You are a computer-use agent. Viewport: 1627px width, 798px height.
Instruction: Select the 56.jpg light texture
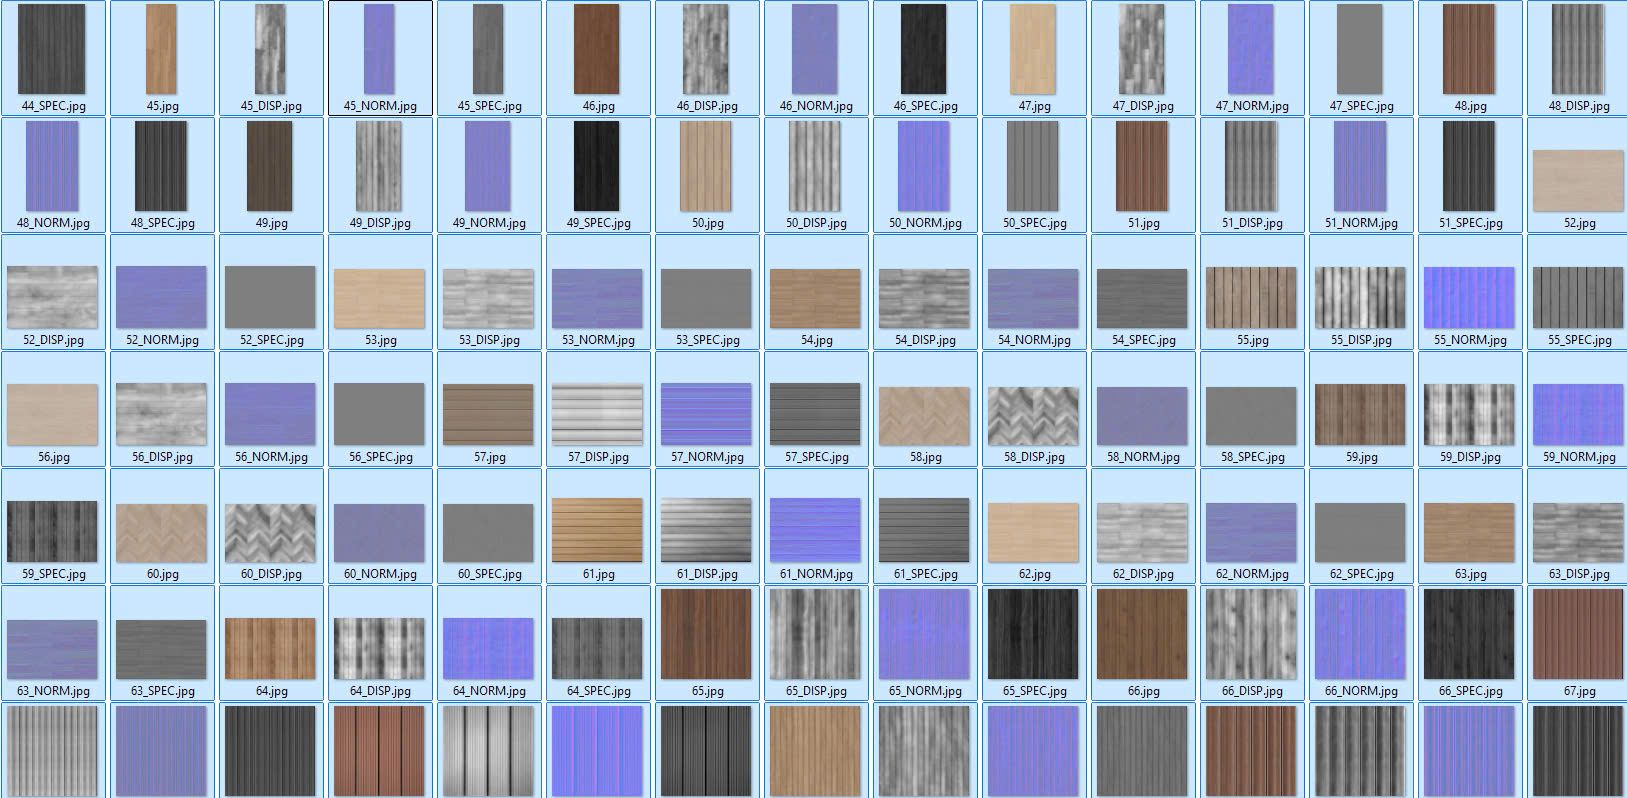point(53,415)
